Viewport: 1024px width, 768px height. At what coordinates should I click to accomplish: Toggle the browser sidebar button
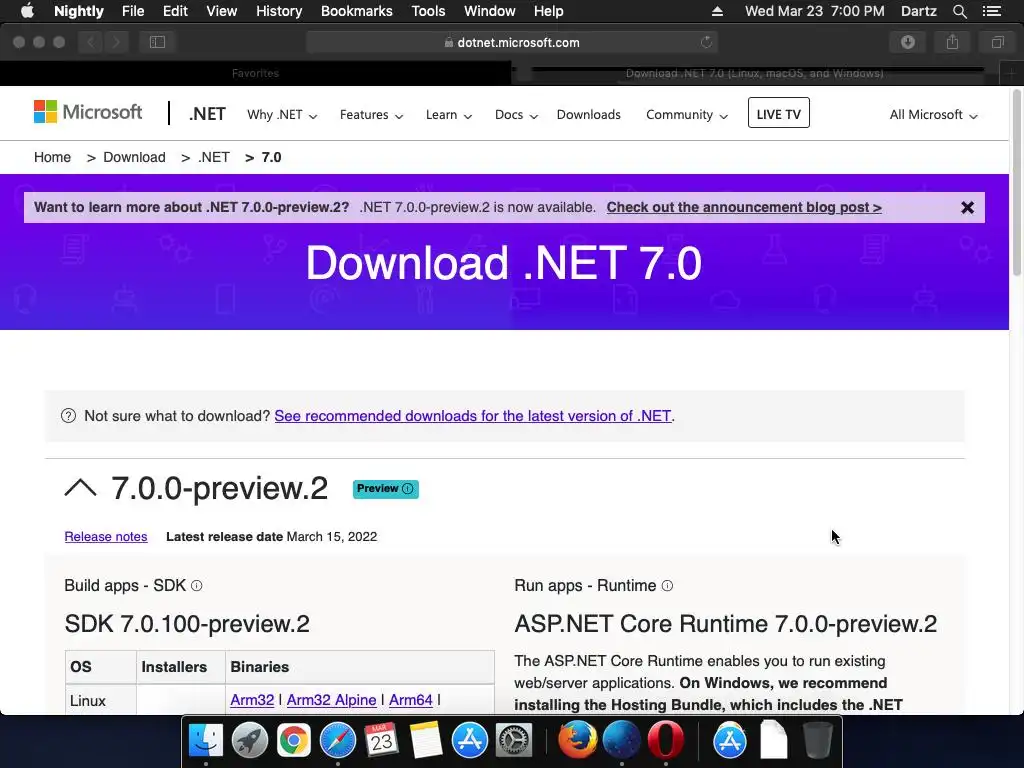[x=157, y=42]
